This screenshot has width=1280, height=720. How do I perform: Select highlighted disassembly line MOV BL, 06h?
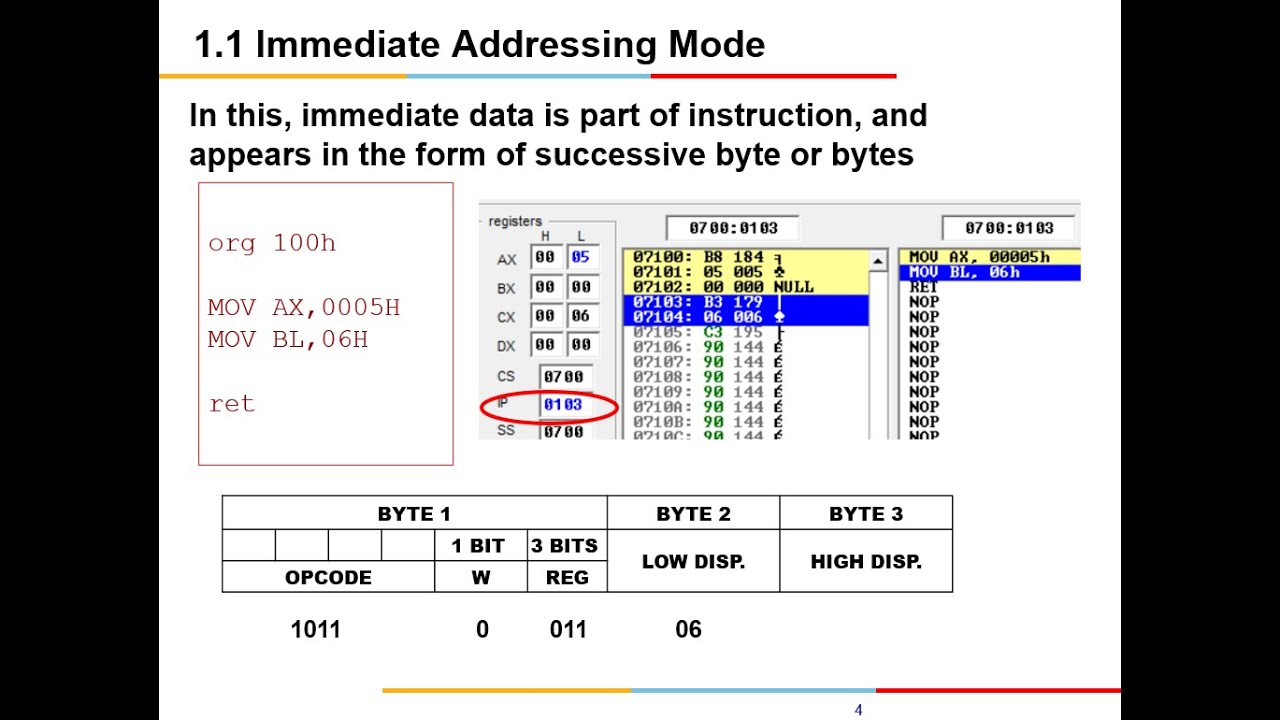click(x=989, y=272)
